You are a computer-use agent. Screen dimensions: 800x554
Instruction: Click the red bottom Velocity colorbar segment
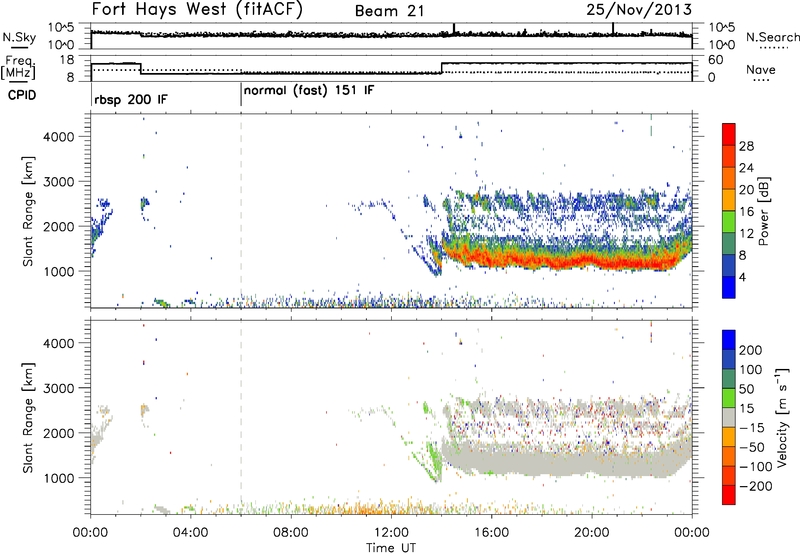tap(729, 495)
